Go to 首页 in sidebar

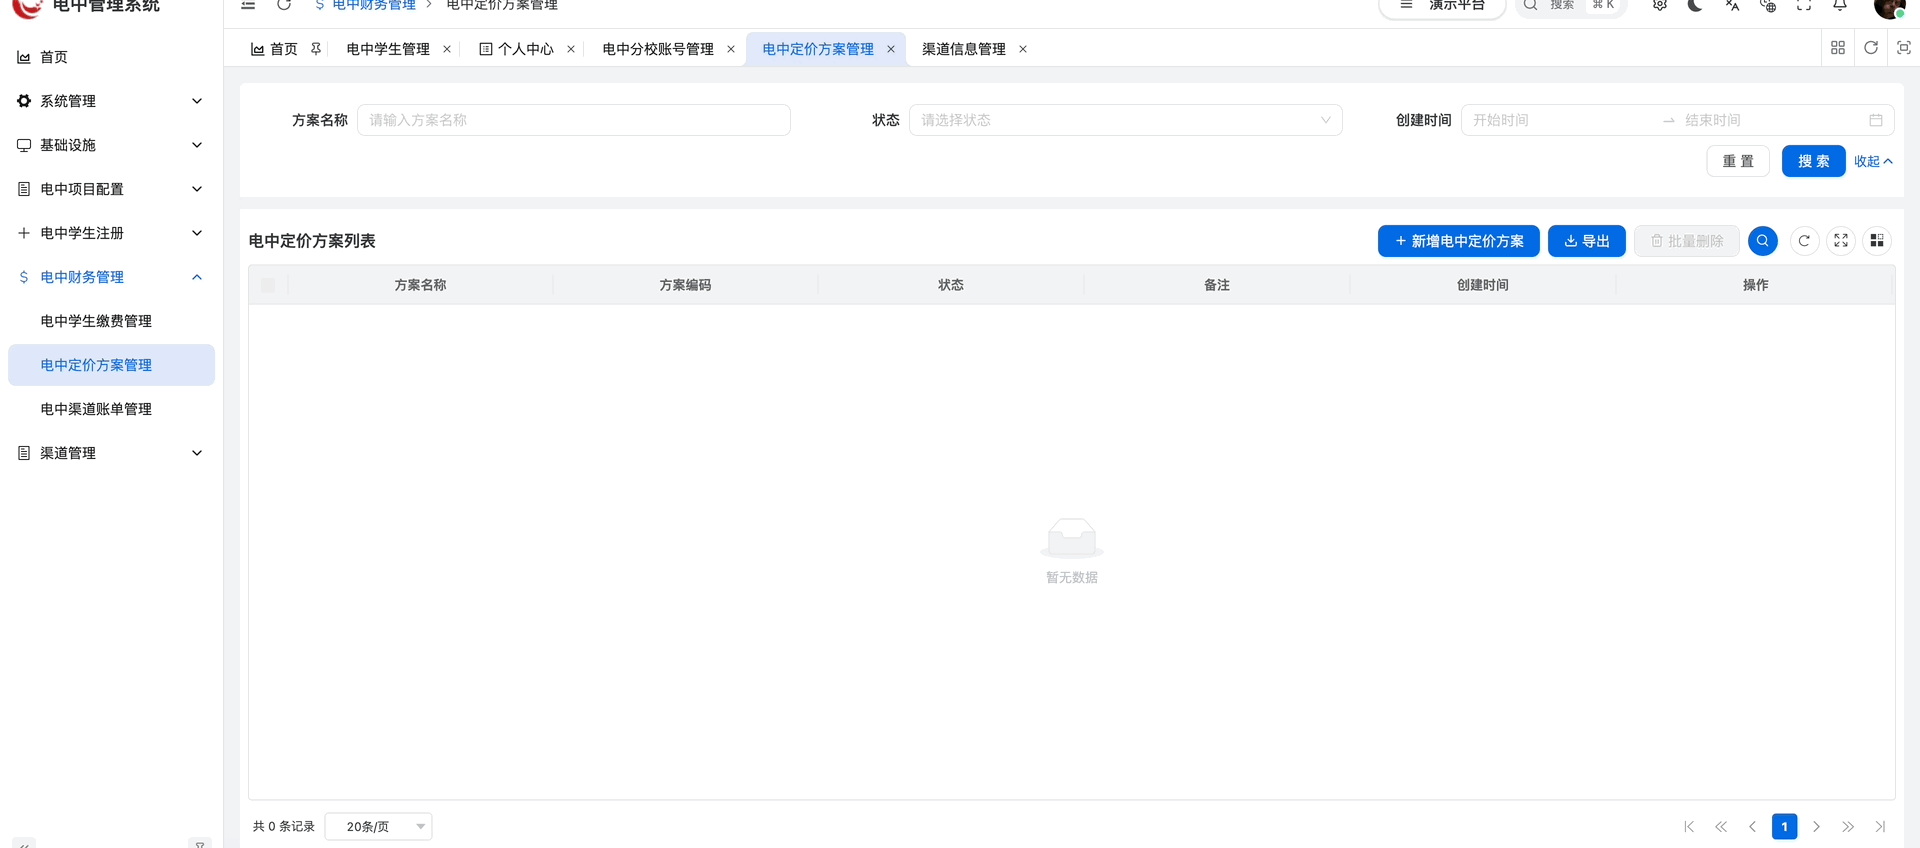tap(111, 57)
